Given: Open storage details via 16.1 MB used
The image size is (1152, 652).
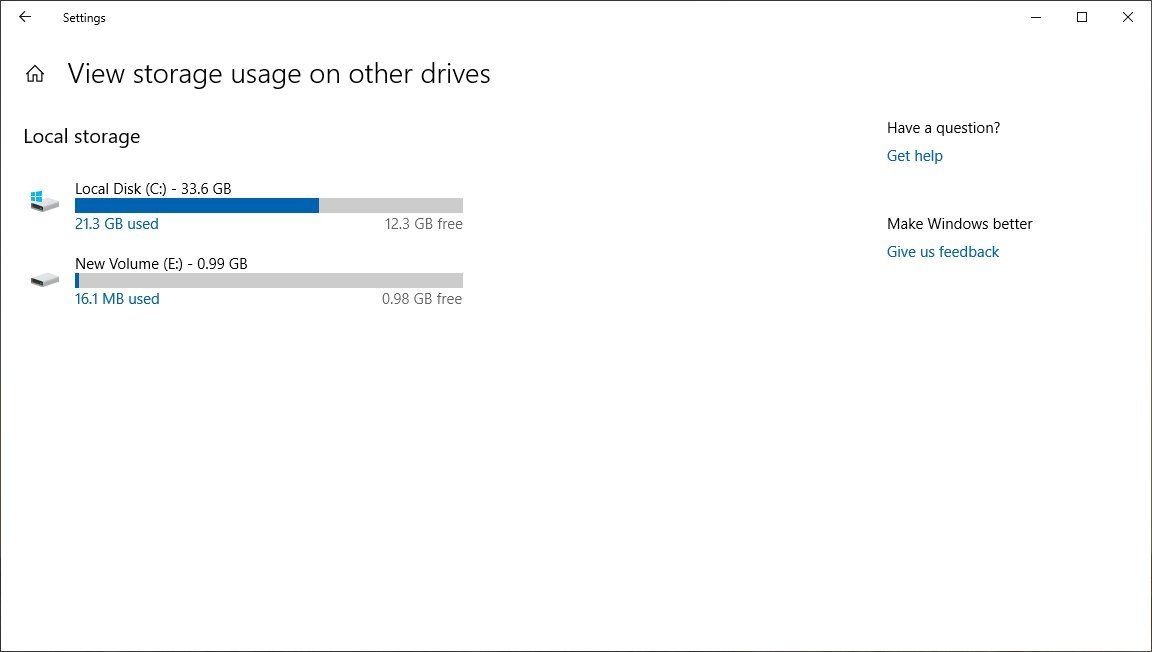Looking at the screenshot, I should coord(117,298).
